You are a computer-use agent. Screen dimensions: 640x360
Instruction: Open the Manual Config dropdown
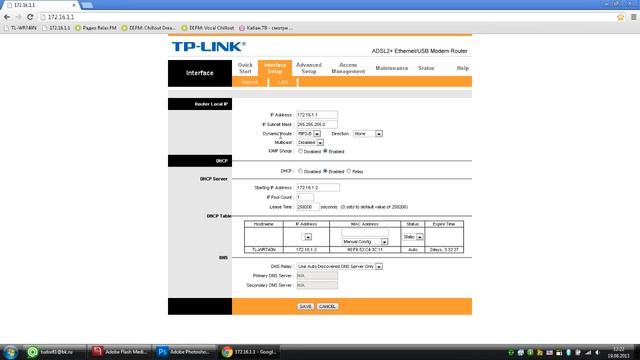(365, 242)
